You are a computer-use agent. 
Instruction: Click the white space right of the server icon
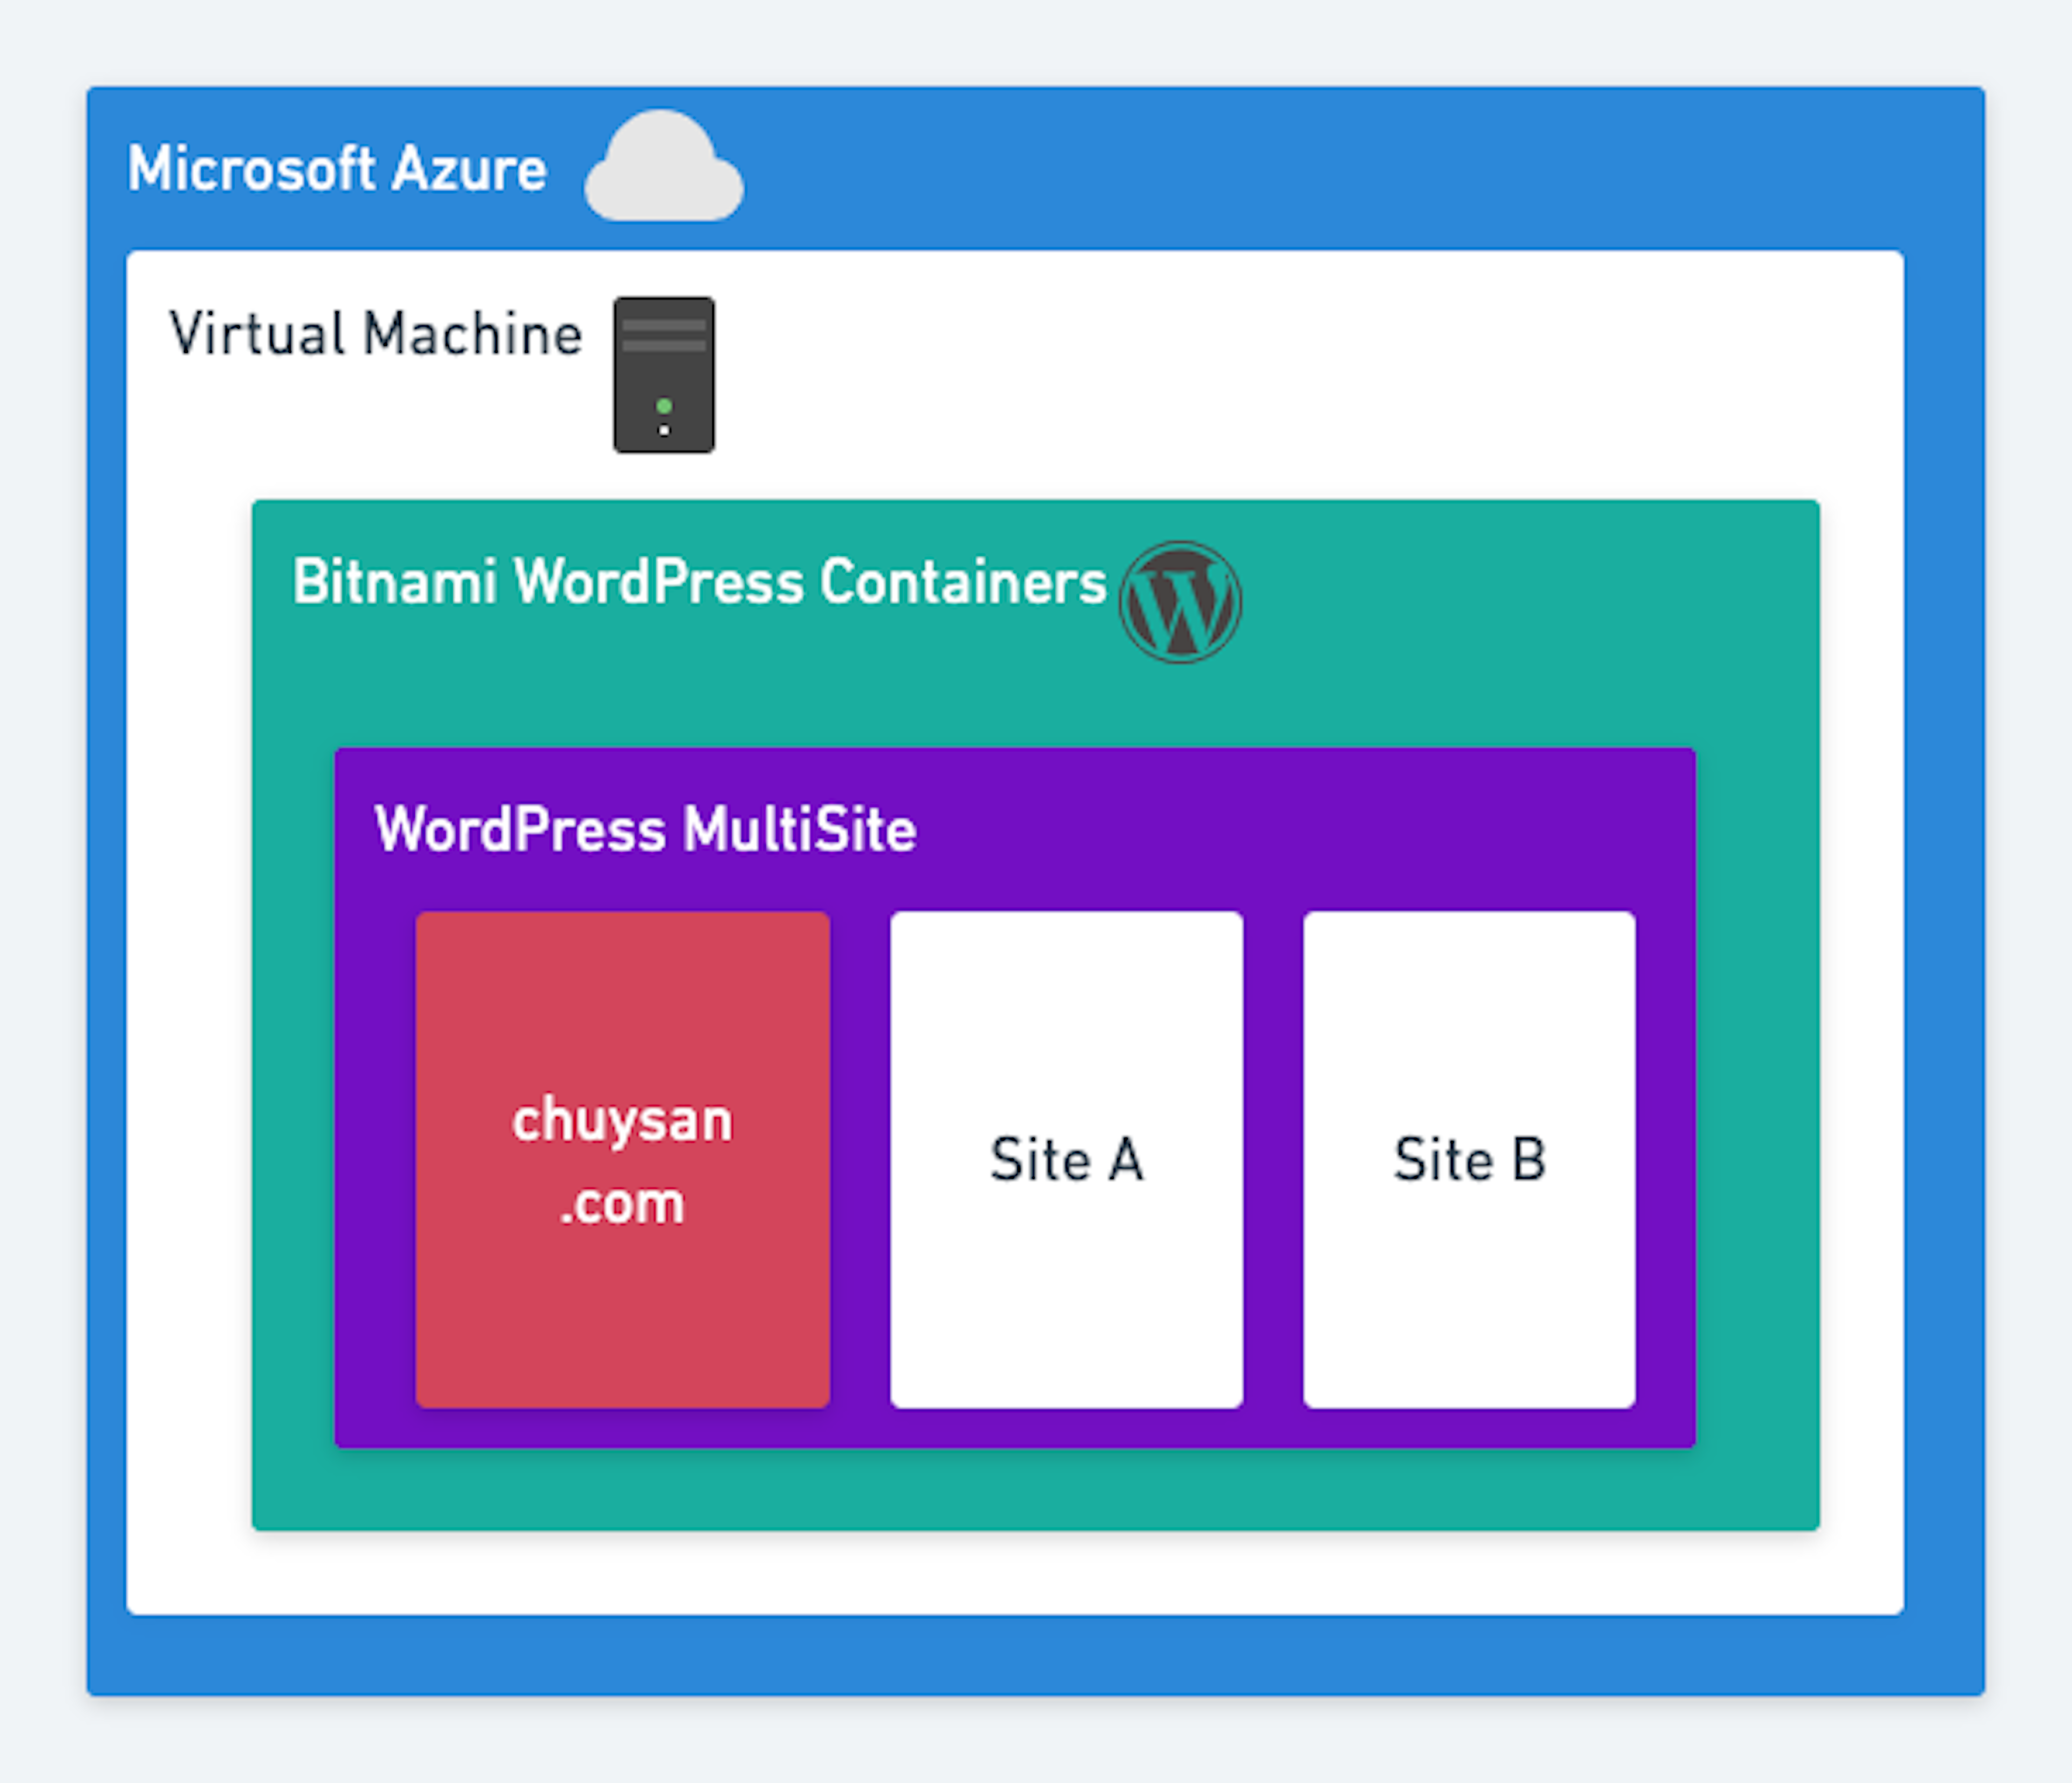(x=1300, y=375)
